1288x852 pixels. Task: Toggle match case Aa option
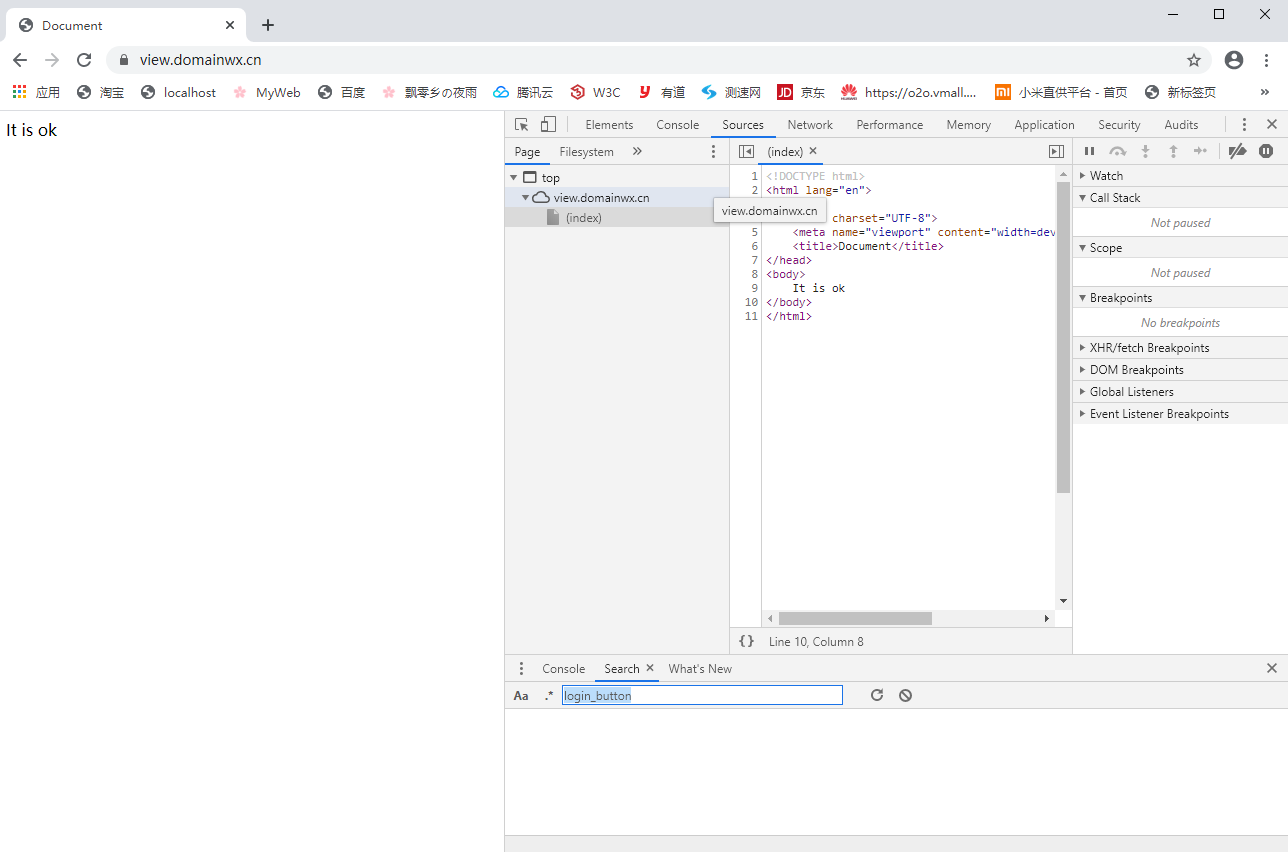coord(521,696)
